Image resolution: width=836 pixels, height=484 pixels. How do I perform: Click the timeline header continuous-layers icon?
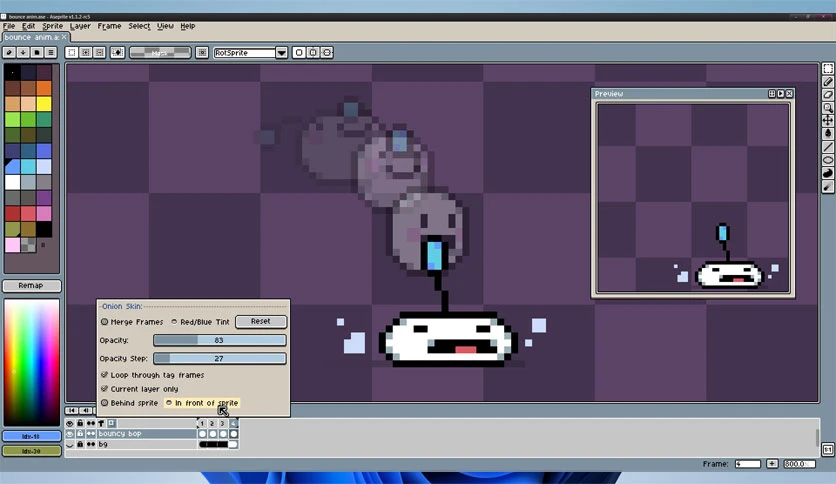(91, 423)
